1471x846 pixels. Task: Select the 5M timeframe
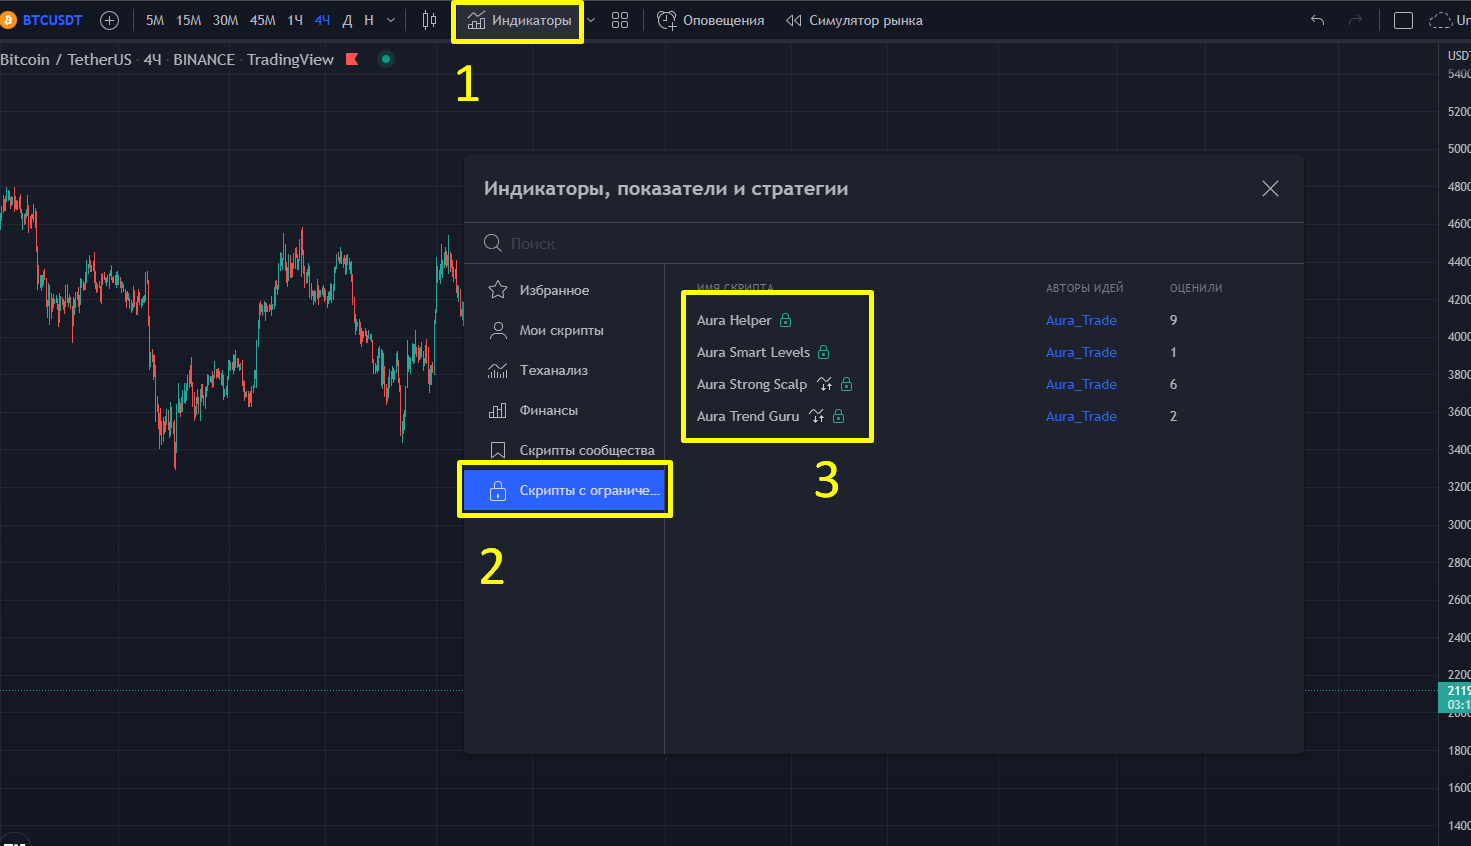click(155, 20)
